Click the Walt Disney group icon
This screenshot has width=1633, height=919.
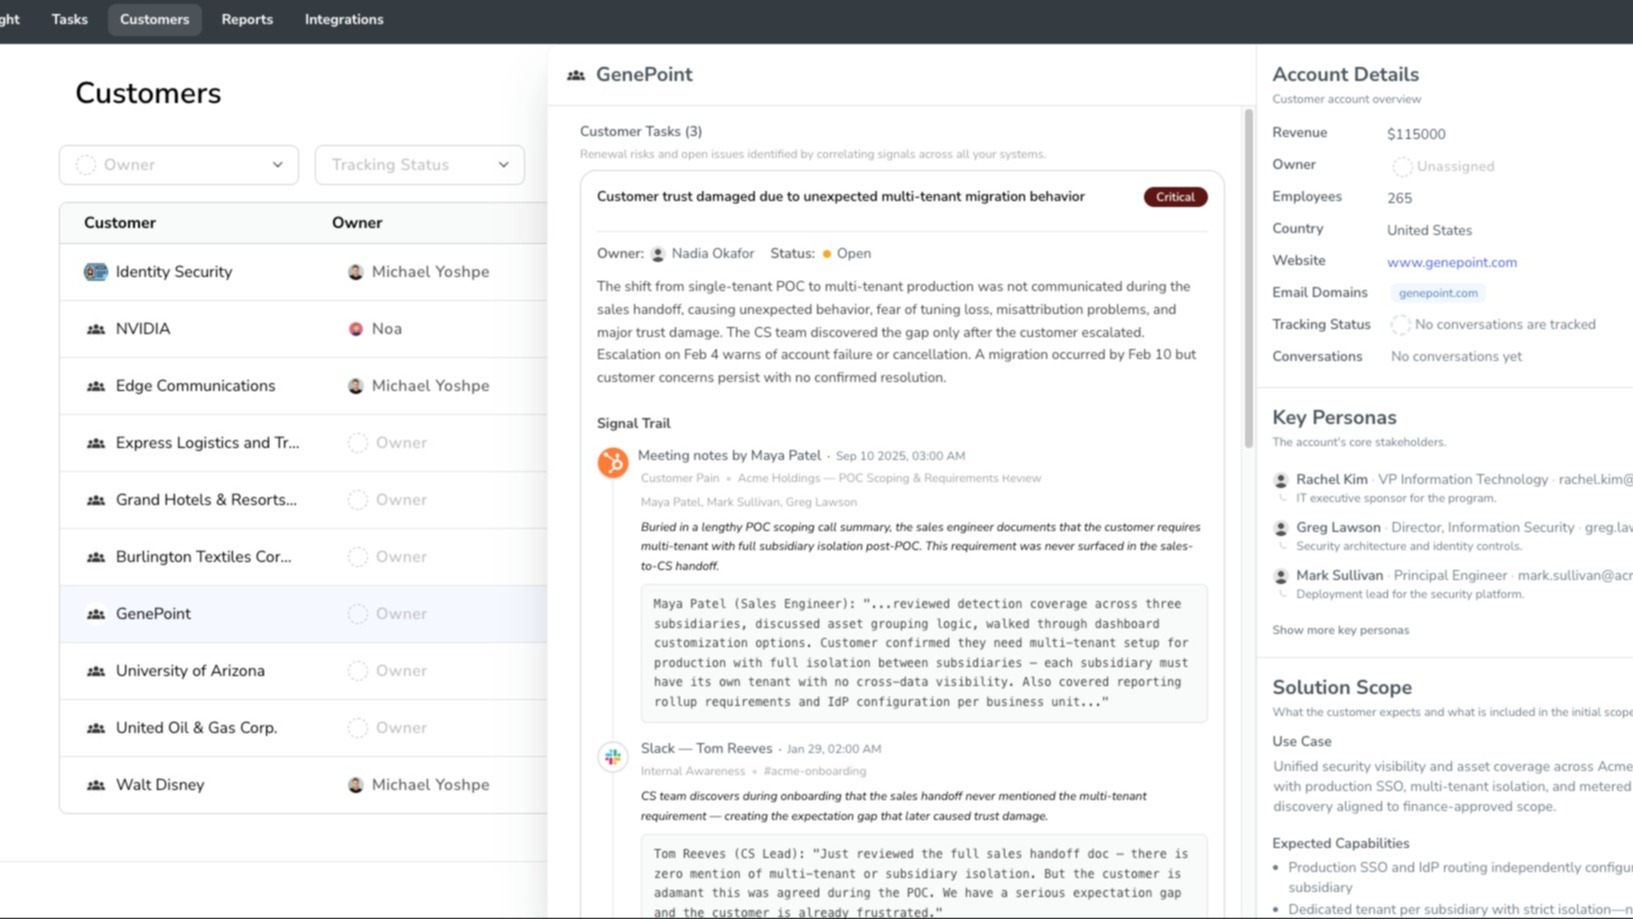coord(96,785)
